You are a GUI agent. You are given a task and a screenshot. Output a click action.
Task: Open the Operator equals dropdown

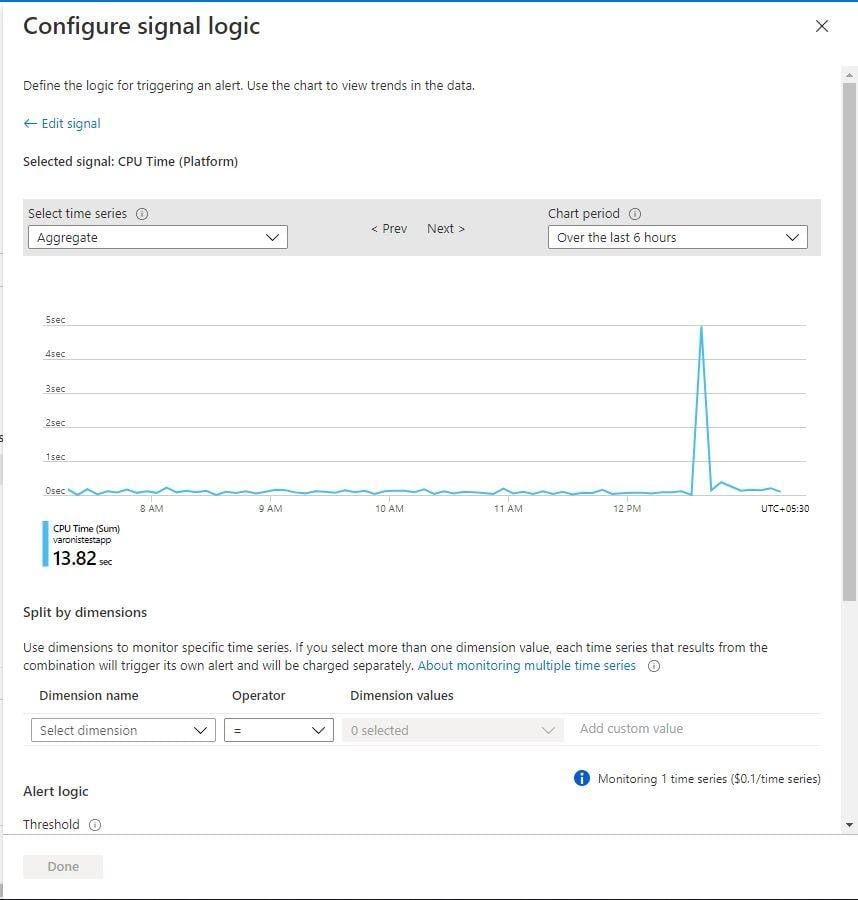click(279, 730)
